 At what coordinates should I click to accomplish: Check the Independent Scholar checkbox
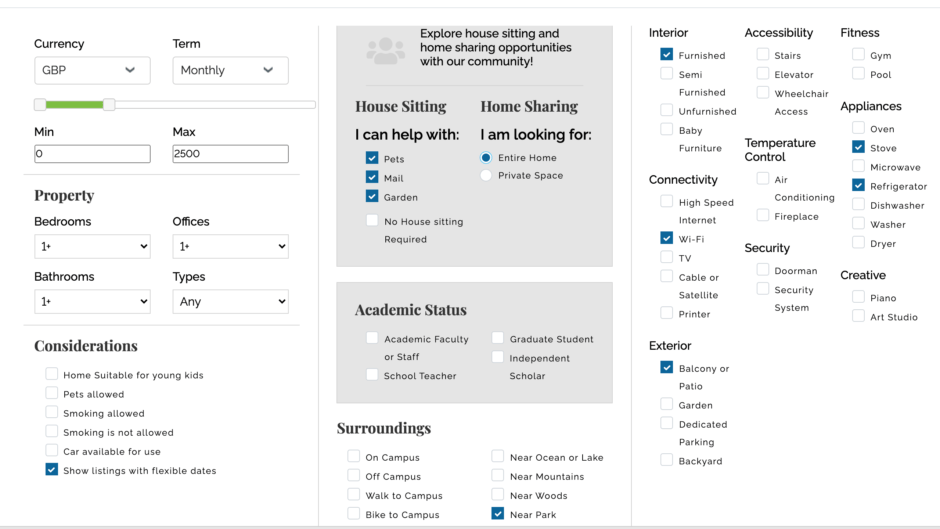point(497,357)
